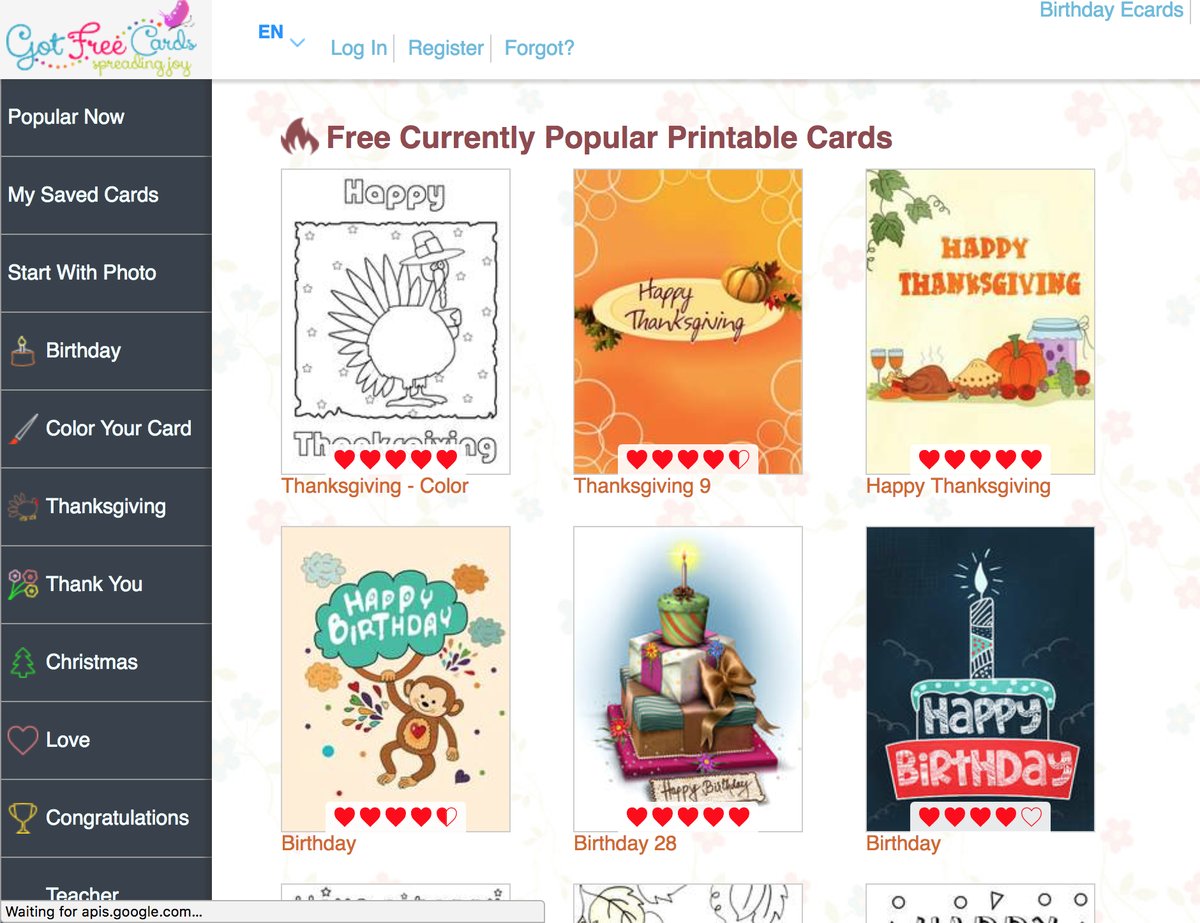Click the Register link
This screenshot has width=1200, height=923.
446,48
